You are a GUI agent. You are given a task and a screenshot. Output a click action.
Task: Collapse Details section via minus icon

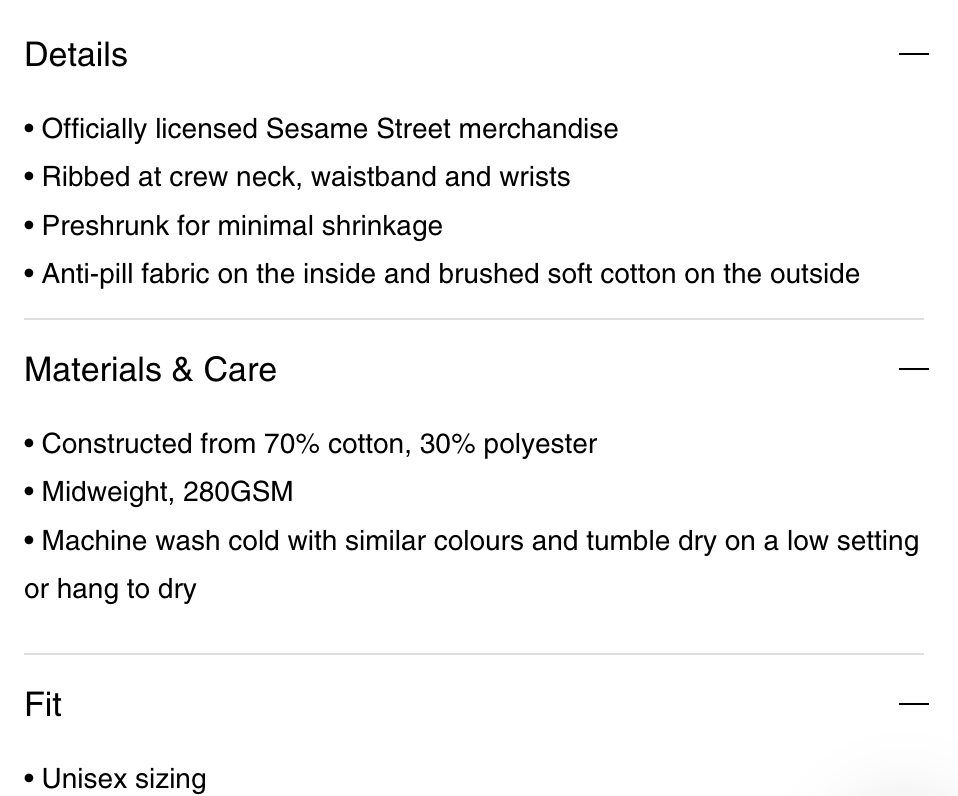[x=913, y=54]
